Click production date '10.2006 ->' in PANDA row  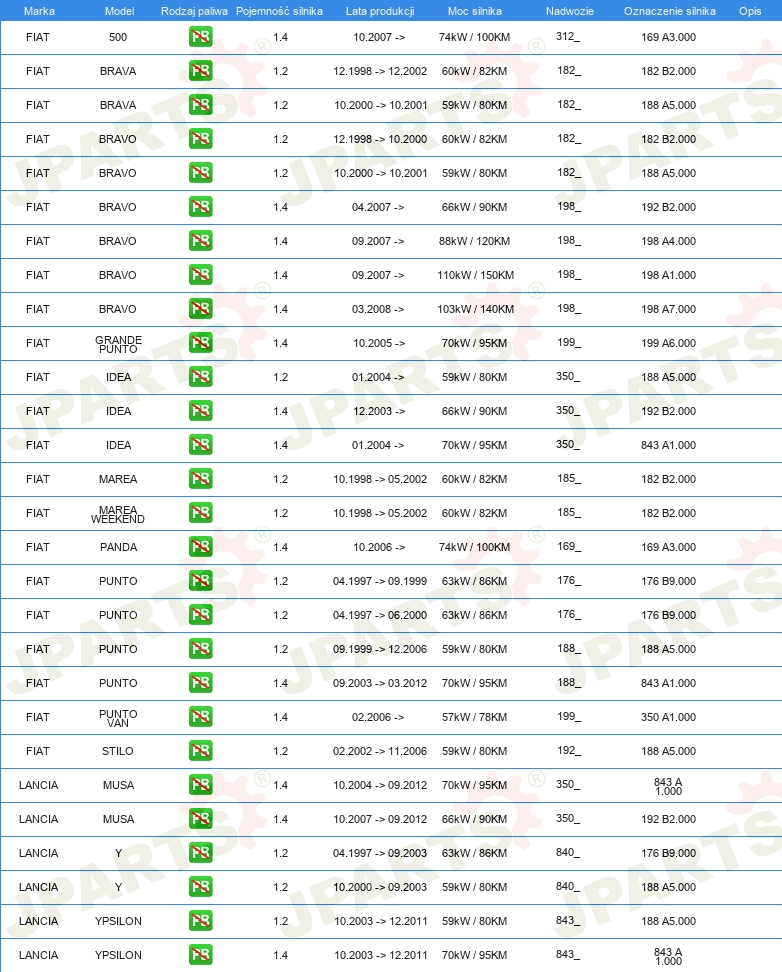pyautogui.click(x=379, y=547)
